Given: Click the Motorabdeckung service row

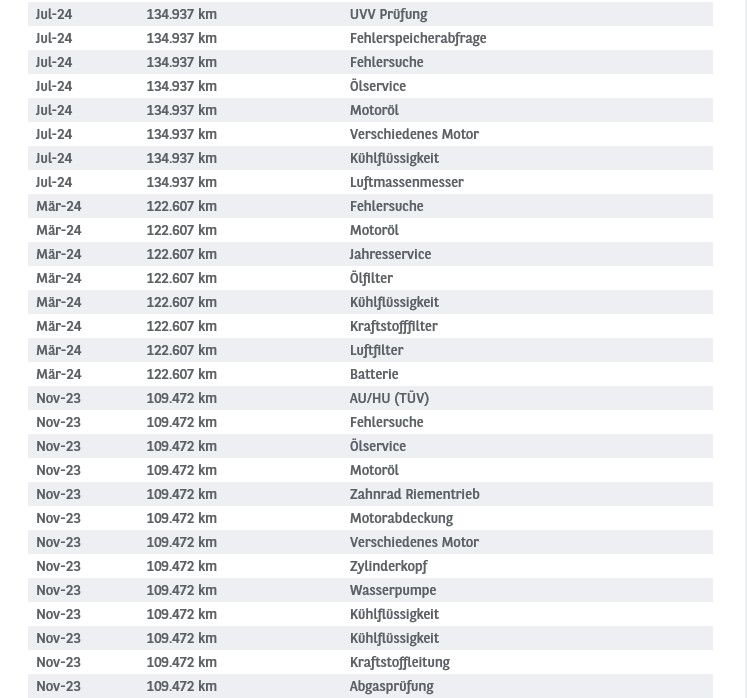Looking at the screenshot, I should click(370, 518).
